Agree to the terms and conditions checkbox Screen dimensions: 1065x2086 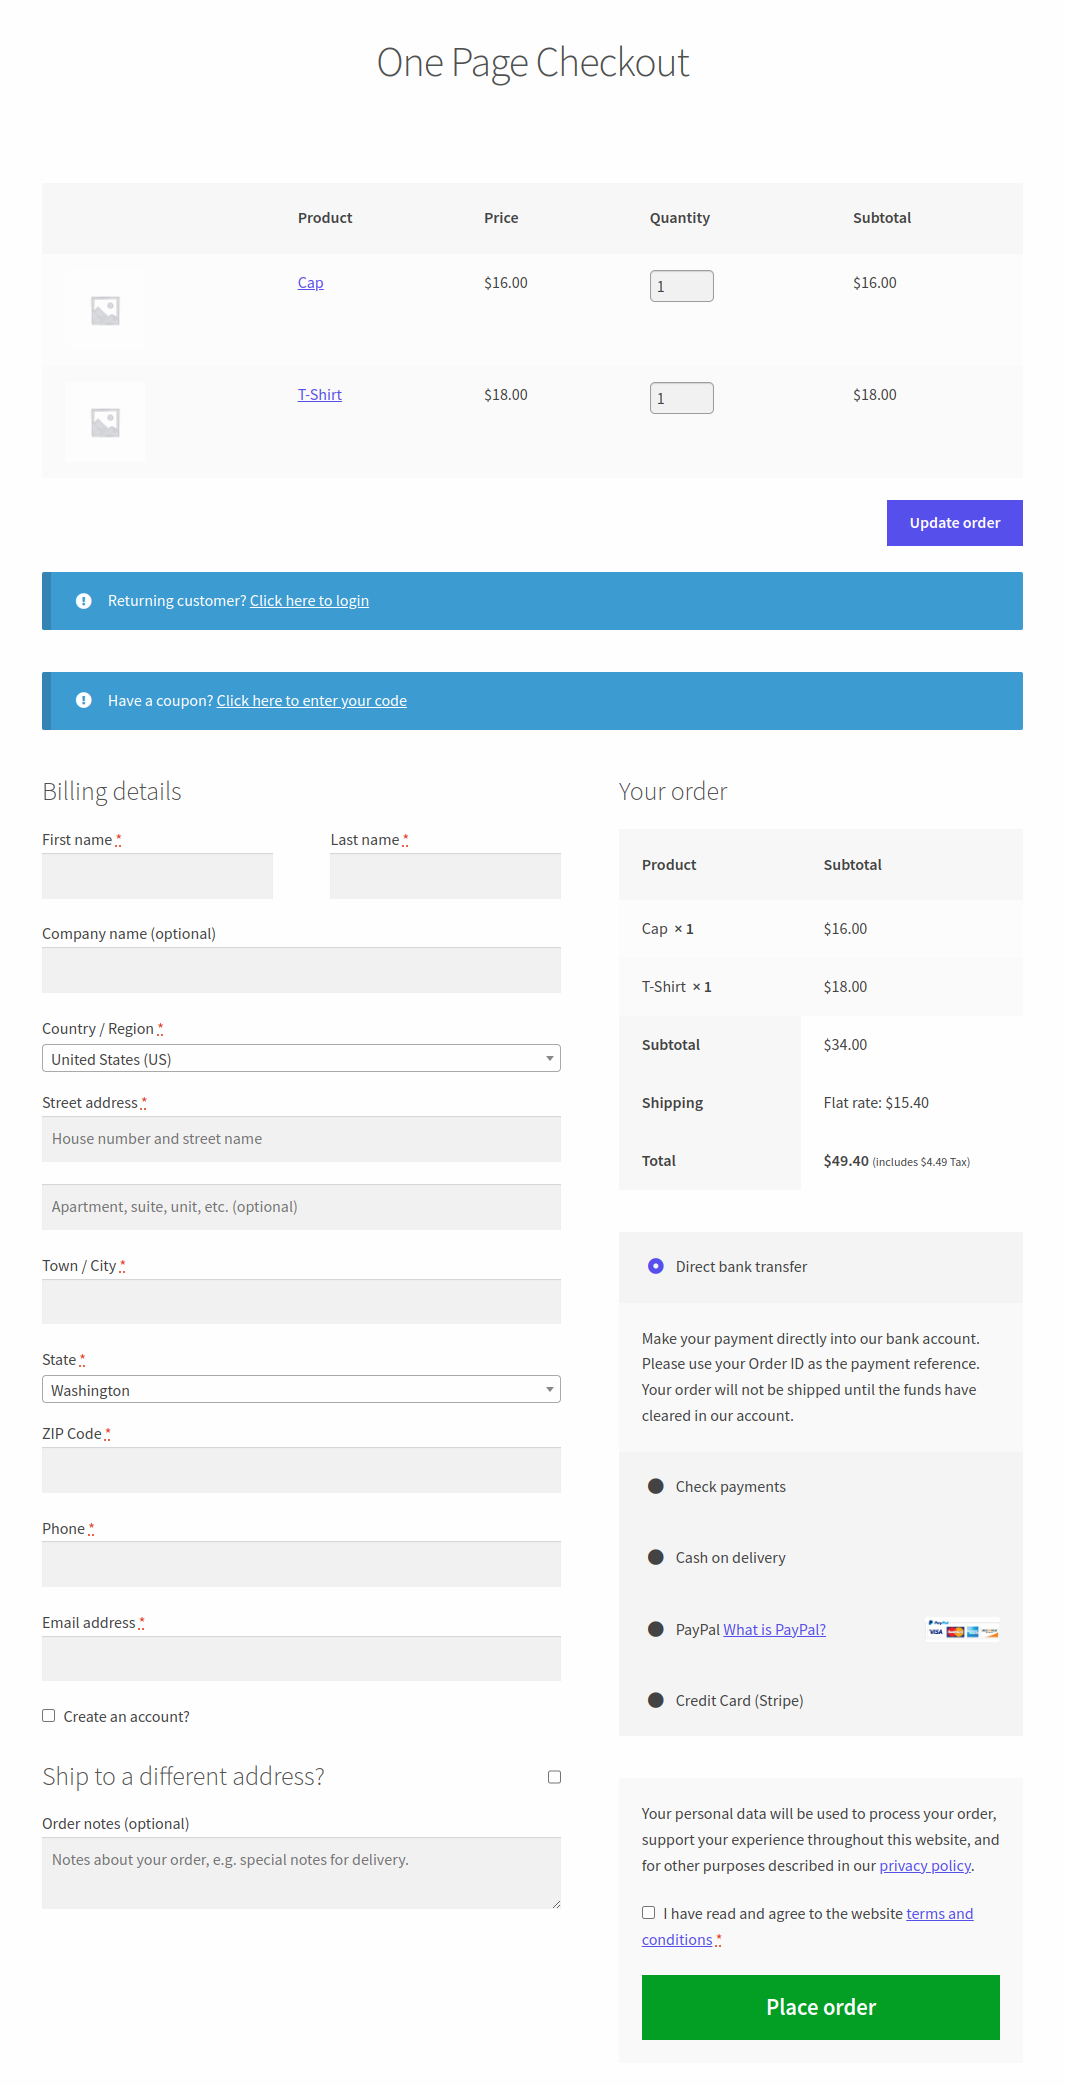tap(649, 1913)
